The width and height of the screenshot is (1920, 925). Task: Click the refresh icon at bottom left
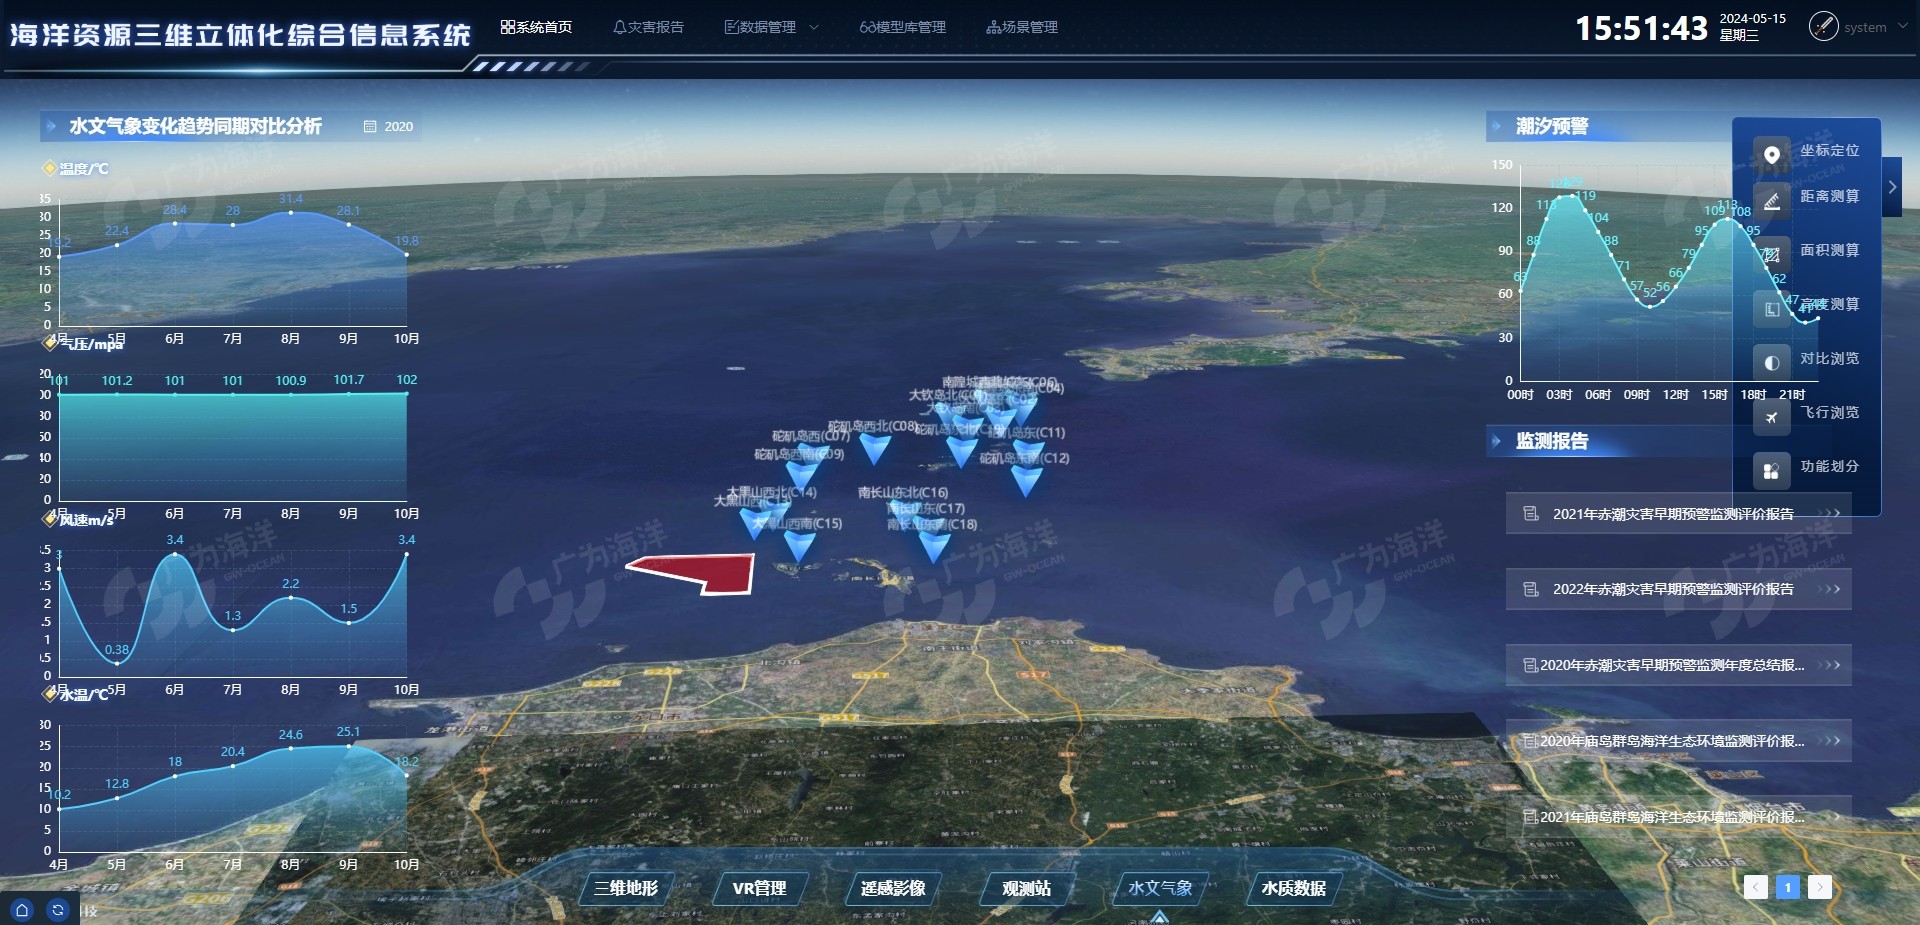(58, 910)
